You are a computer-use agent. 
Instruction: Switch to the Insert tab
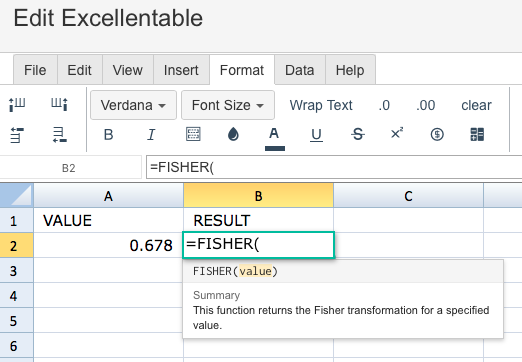pos(181,70)
